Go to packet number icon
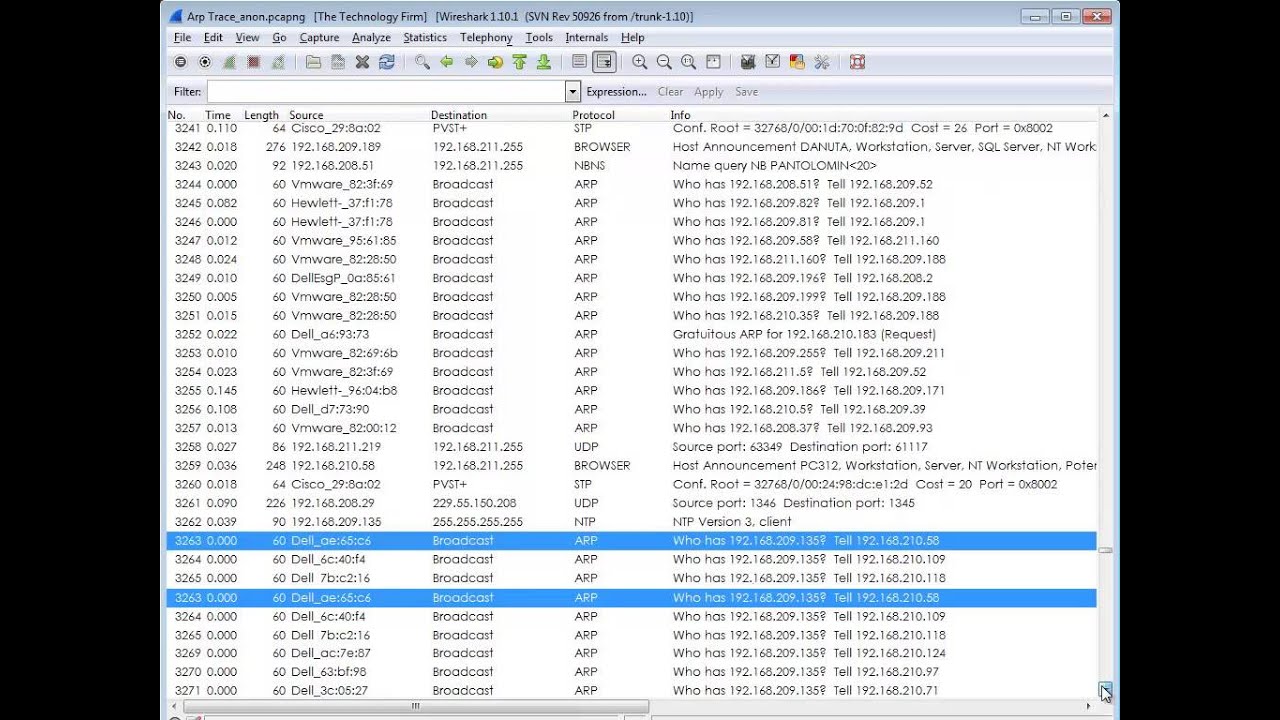Viewport: 1280px width, 720px height. tap(495, 62)
